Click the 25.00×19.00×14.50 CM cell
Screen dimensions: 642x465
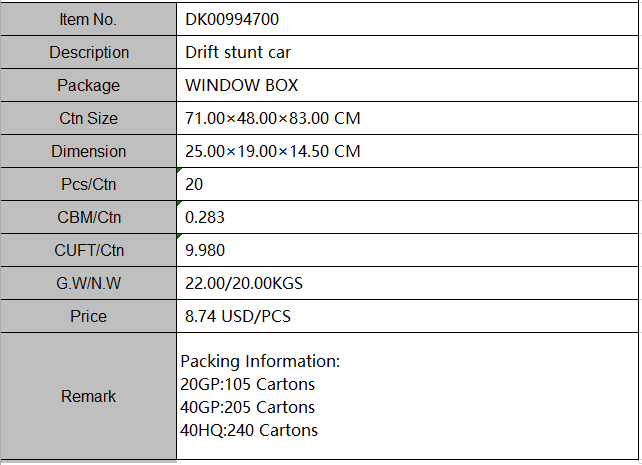click(x=406, y=151)
